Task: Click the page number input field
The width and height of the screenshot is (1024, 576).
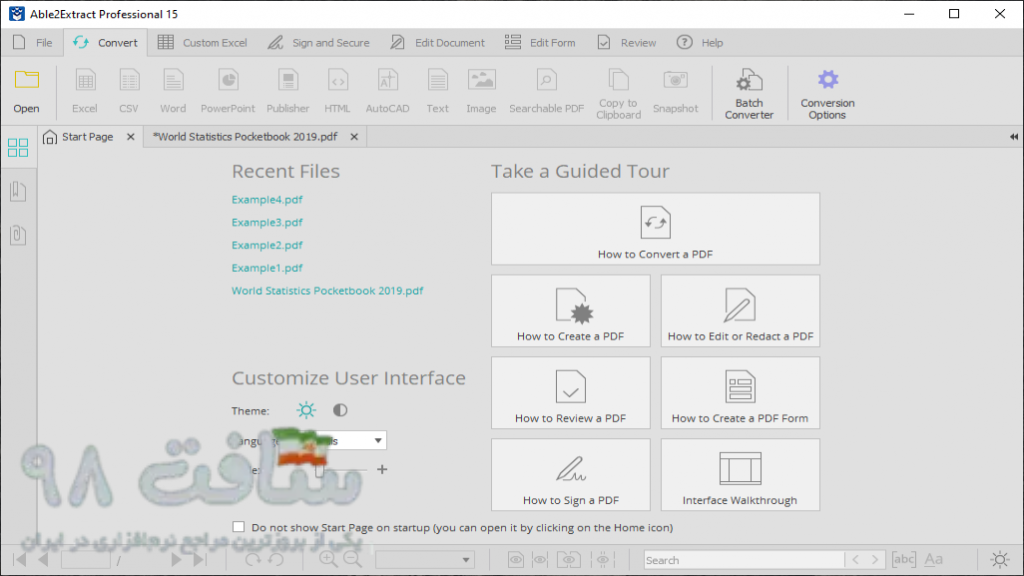Action: click(x=86, y=560)
